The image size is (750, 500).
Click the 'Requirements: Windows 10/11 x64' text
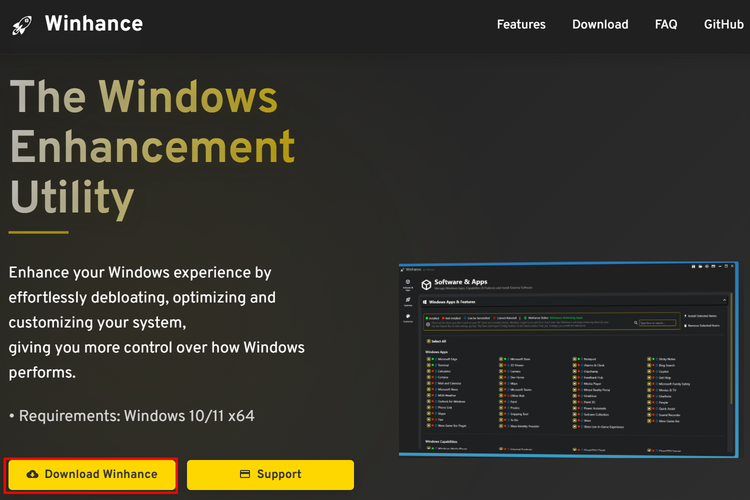(x=136, y=416)
